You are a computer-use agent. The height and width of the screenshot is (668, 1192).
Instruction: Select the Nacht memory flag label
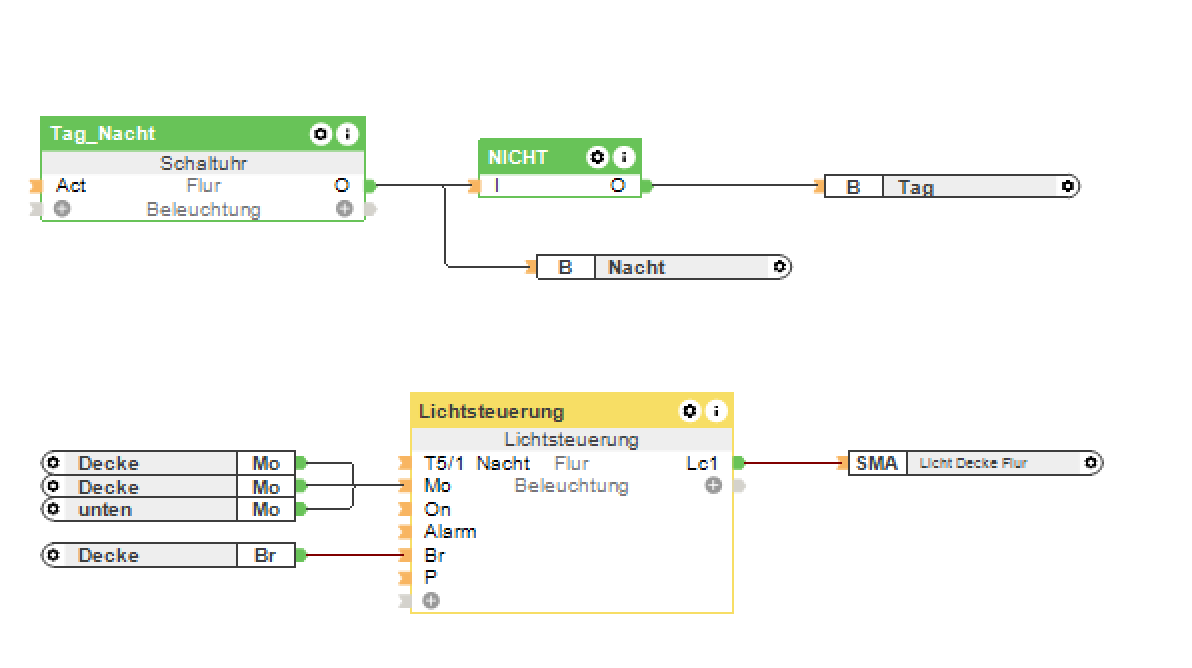[x=637, y=268]
